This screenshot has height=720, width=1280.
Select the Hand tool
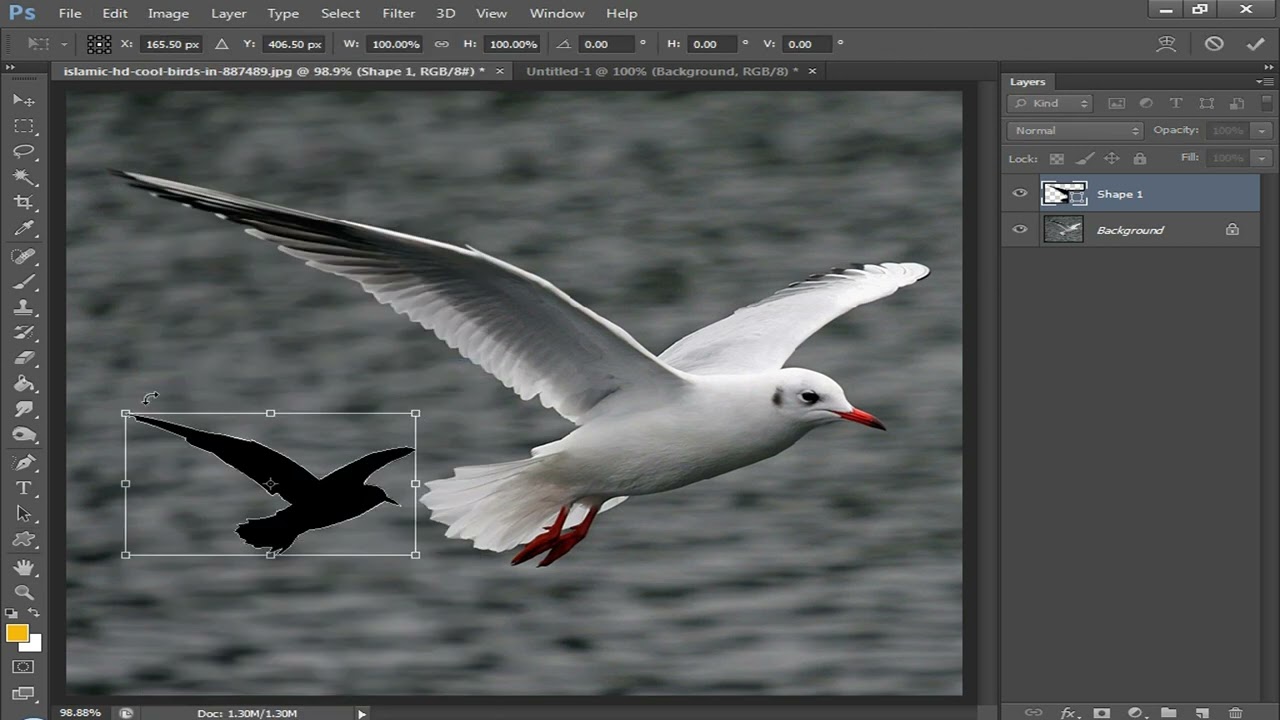coord(23,567)
